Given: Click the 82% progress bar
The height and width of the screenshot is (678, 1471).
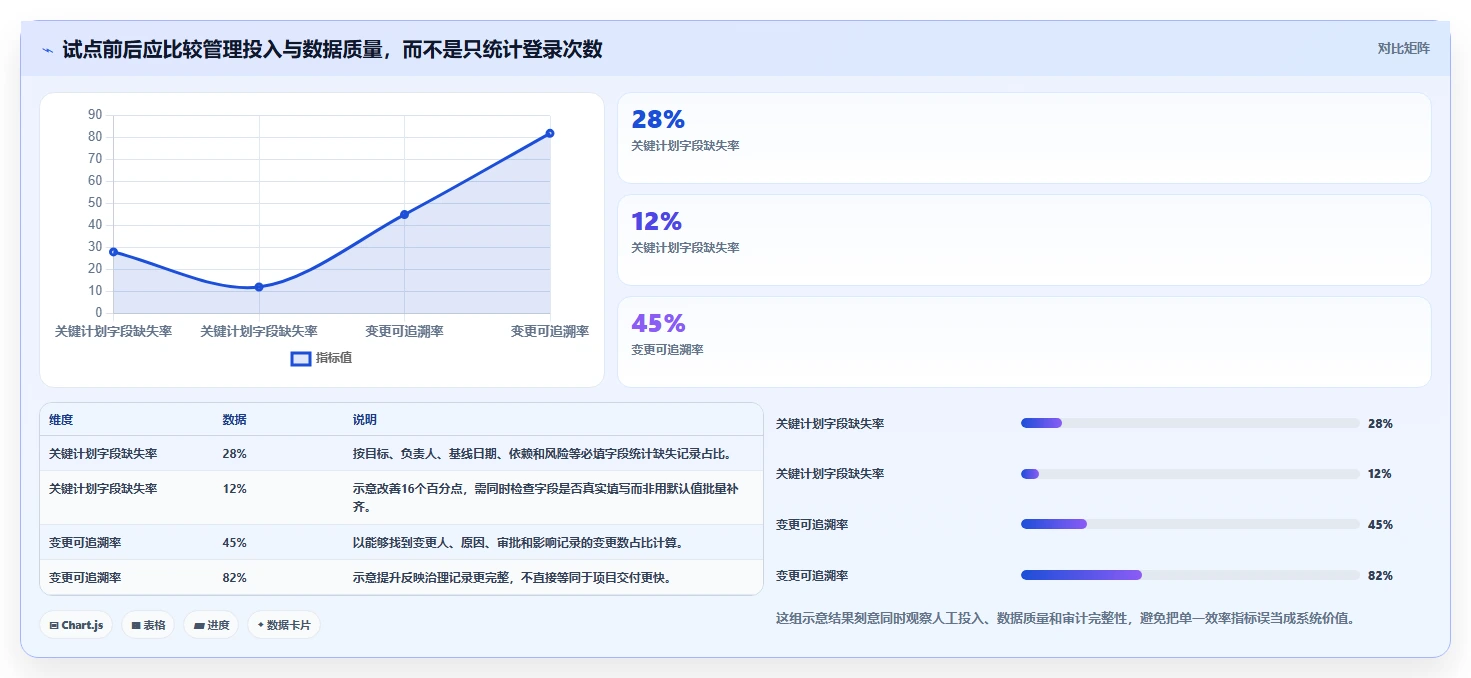Looking at the screenshot, I should [1190, 575].
